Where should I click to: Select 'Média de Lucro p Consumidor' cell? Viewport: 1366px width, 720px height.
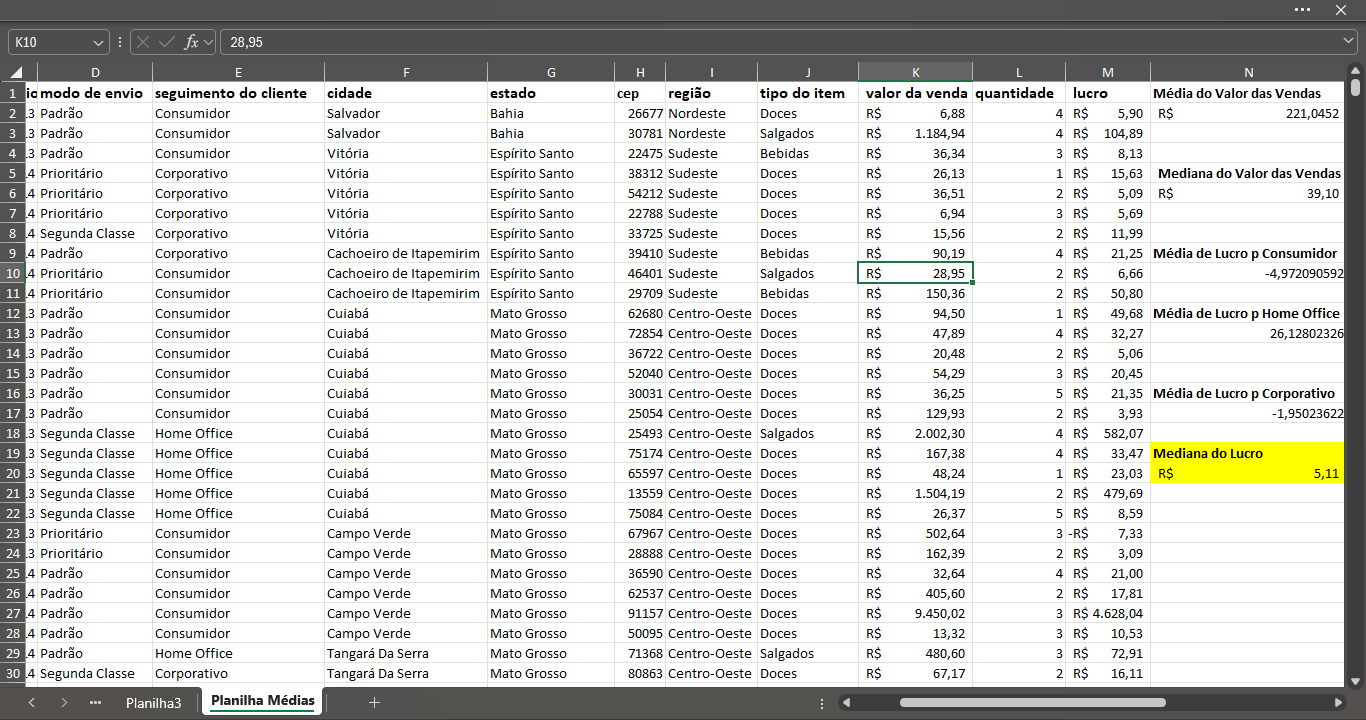[x=1248, y=253]
